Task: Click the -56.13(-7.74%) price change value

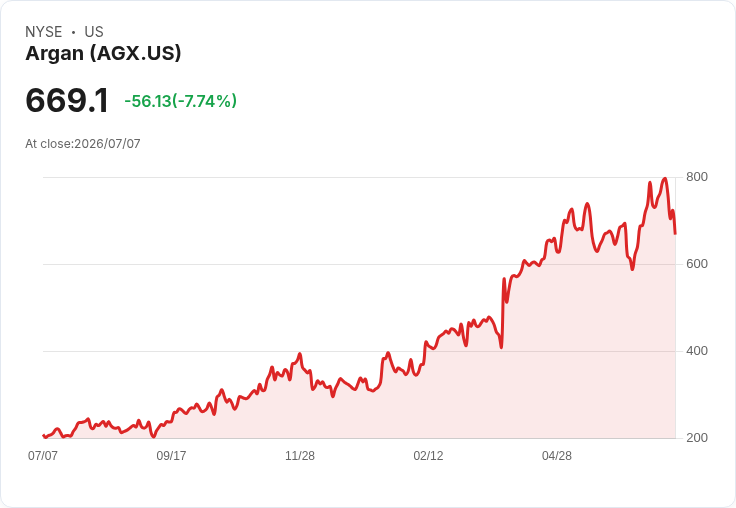Action: point(181,101)
